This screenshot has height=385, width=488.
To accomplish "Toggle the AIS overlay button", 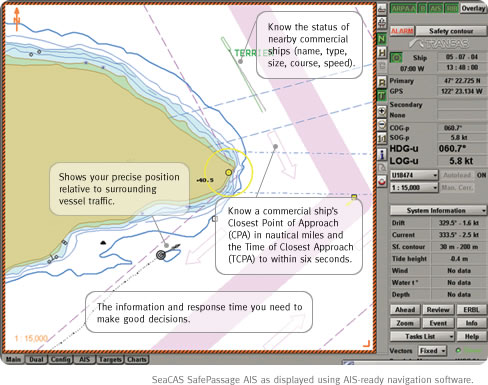I will (436, 9).
